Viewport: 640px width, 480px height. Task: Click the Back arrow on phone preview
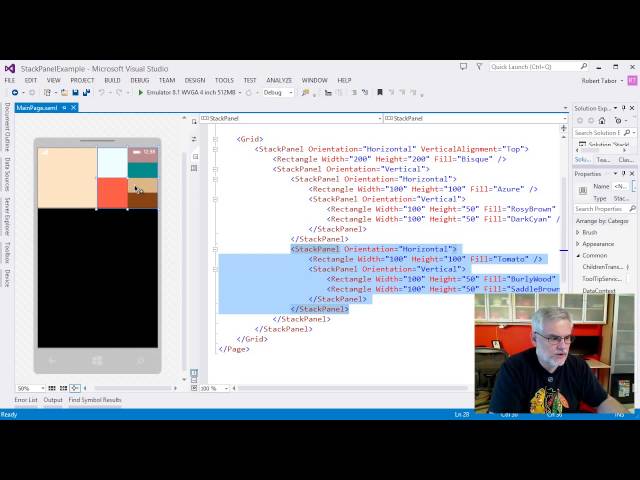tap(52, 361)
